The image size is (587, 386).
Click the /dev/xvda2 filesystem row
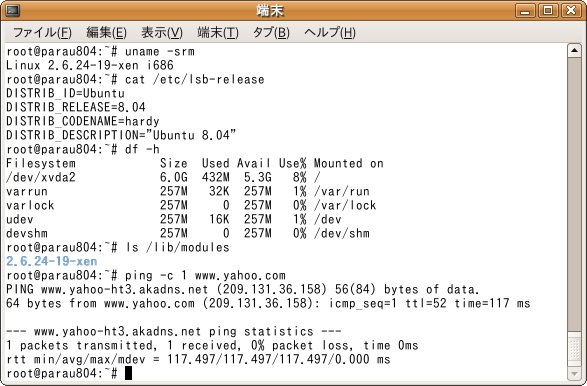164,177
